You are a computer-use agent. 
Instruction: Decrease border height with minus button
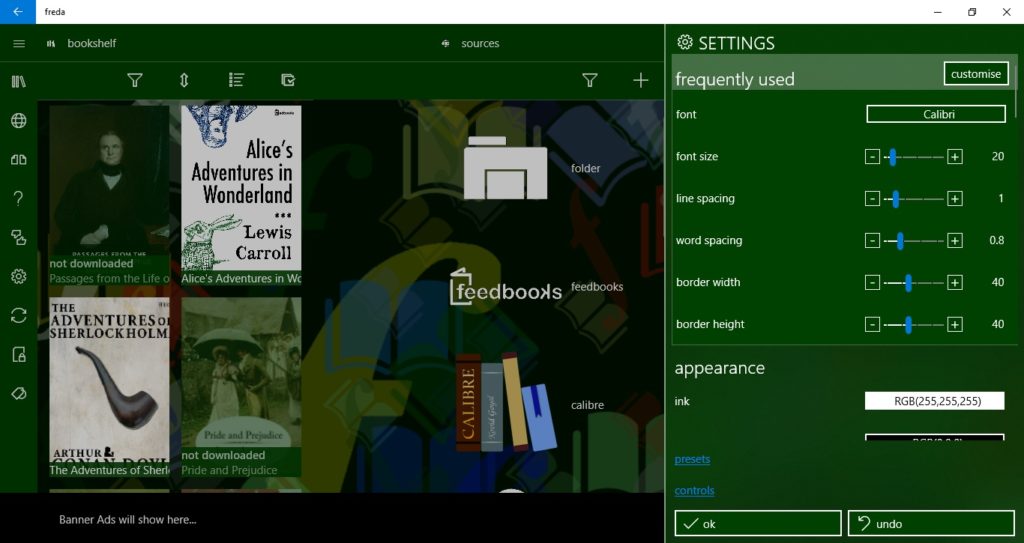(872, 324)
